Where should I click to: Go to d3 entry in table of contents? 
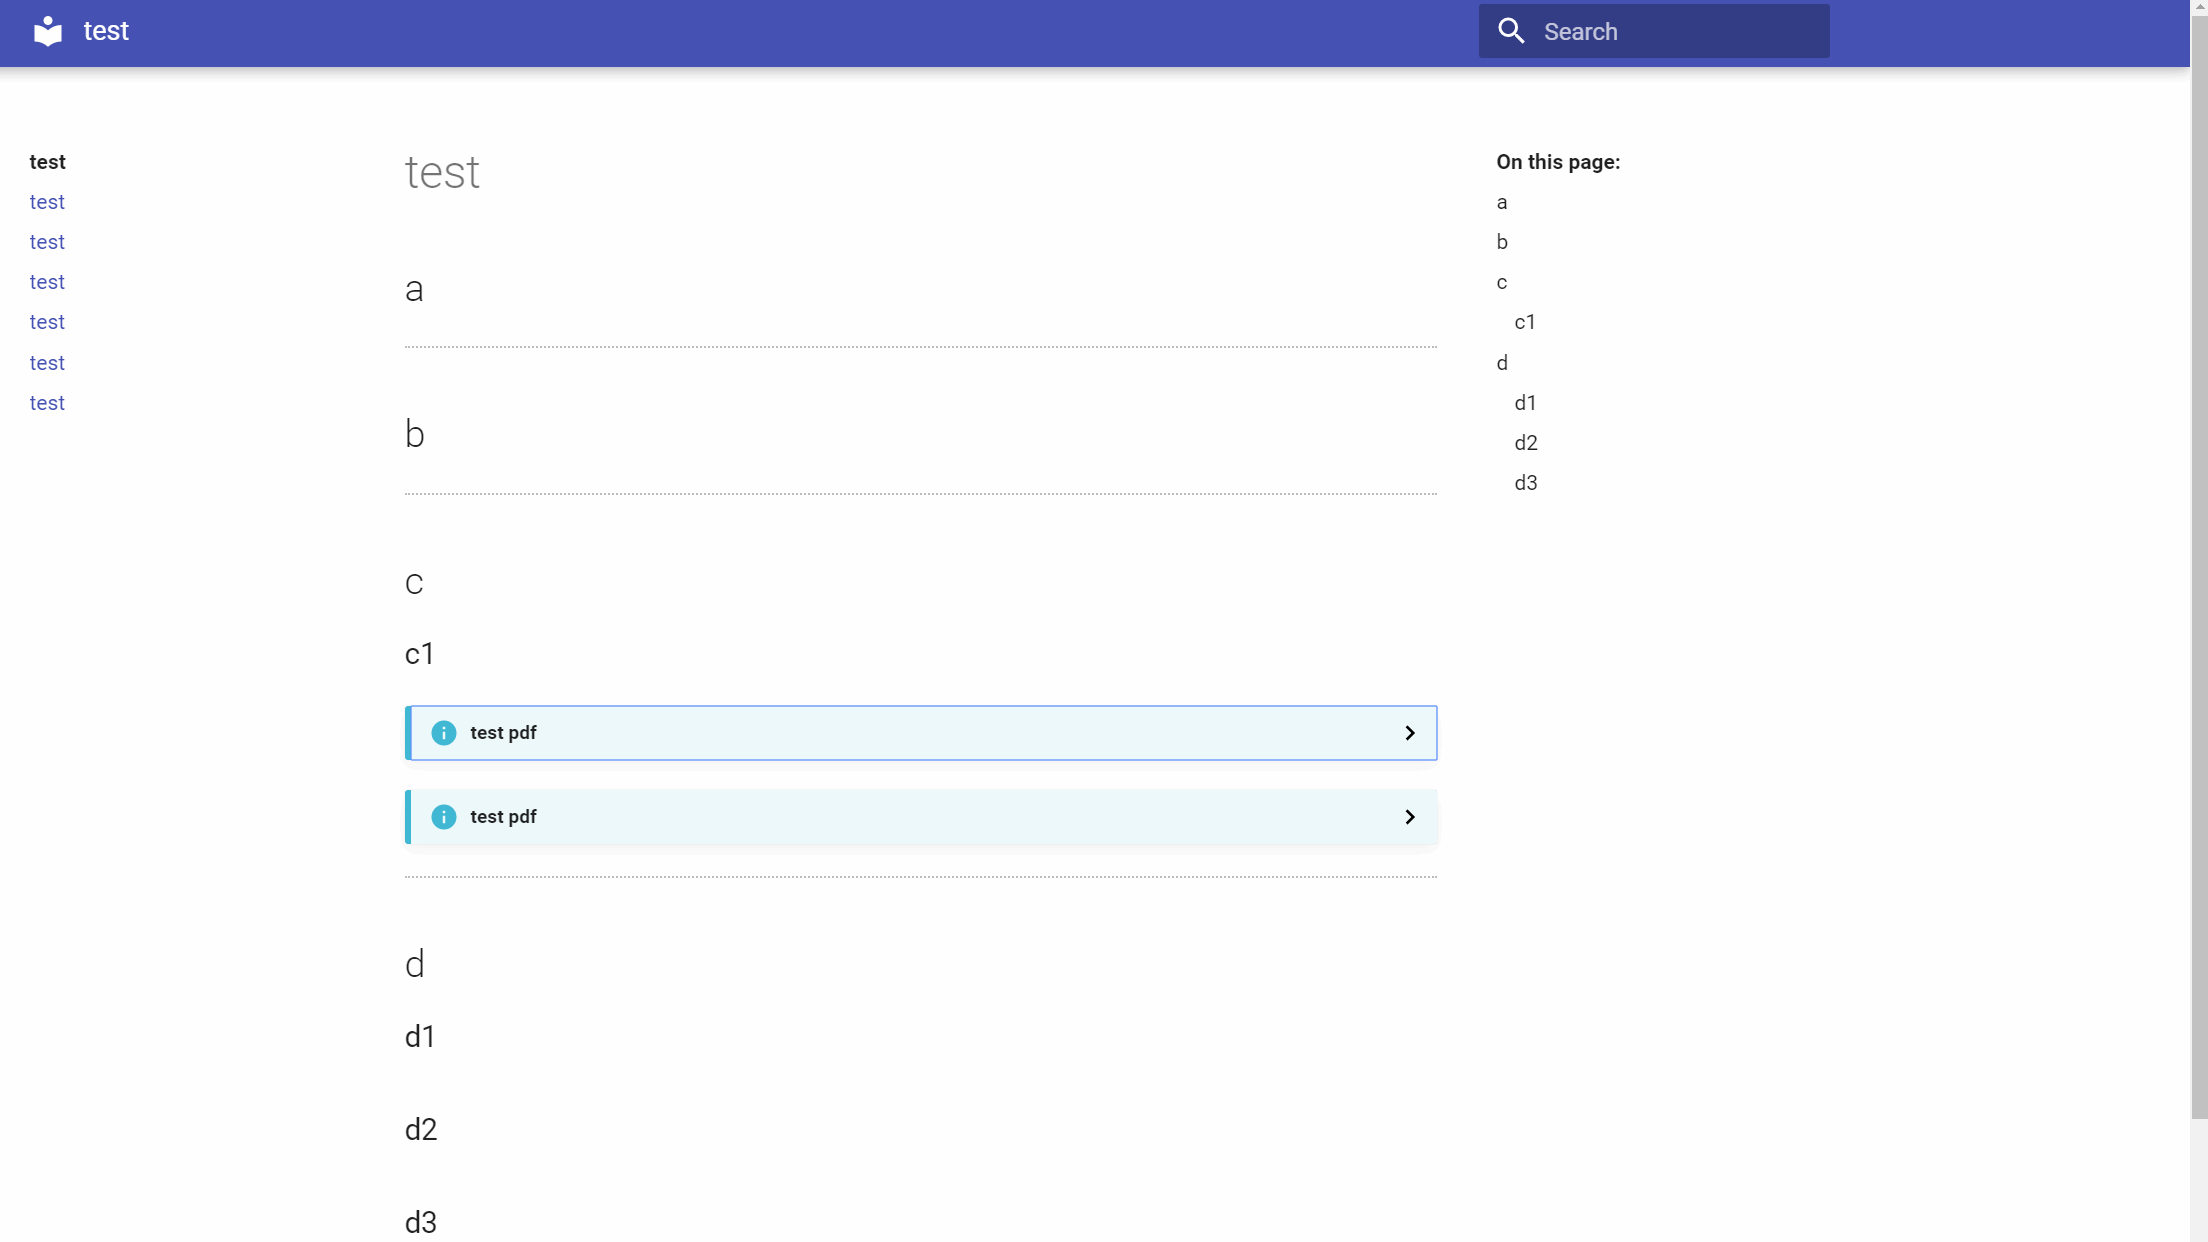[x=1525, y=483]
